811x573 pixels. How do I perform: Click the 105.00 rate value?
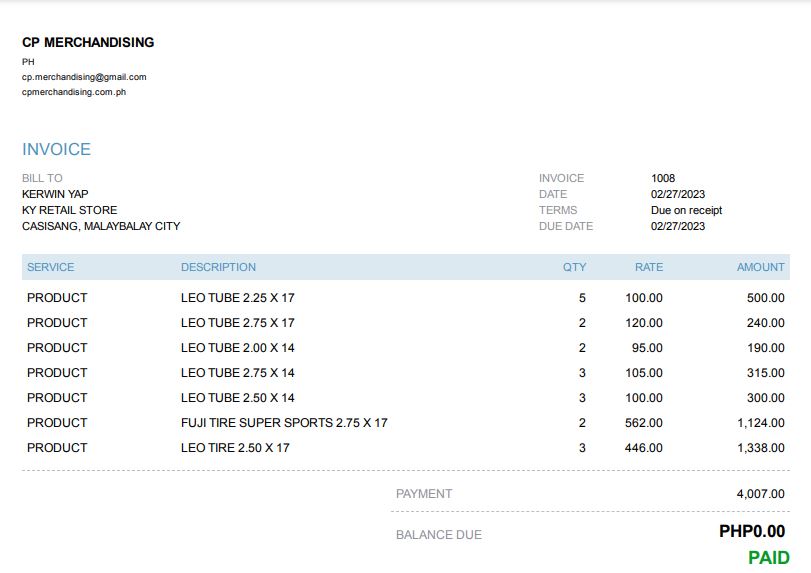pyautogui.click(x=644, y=373)
